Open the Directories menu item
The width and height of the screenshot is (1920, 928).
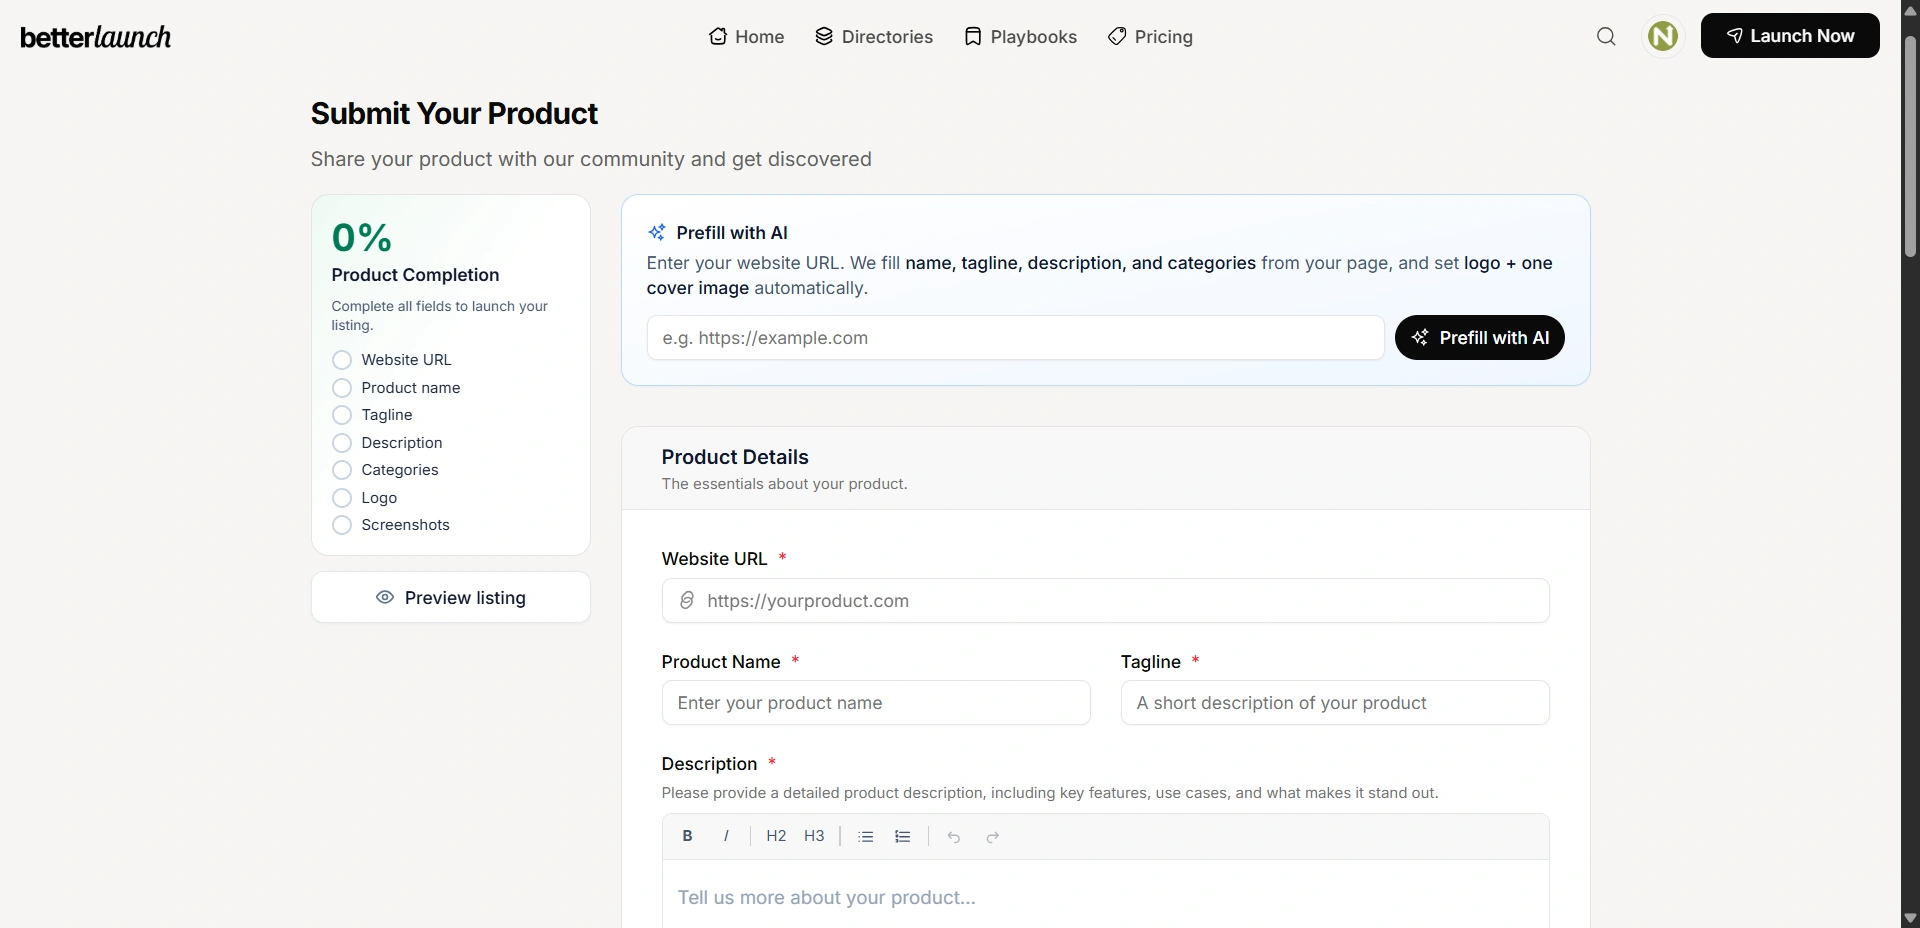tap(874, 37)
